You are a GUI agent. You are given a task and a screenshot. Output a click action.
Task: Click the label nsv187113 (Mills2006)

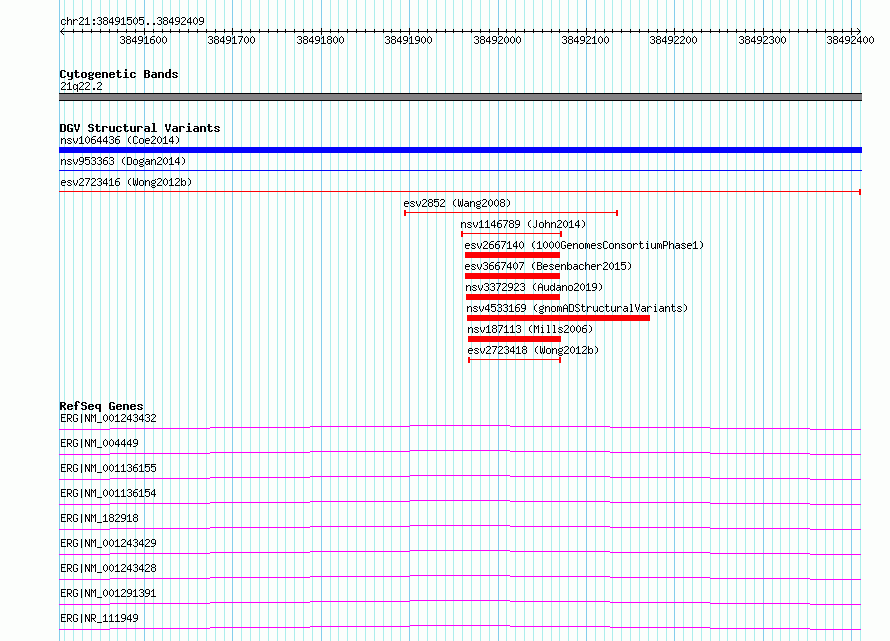[x=530, y=329]
